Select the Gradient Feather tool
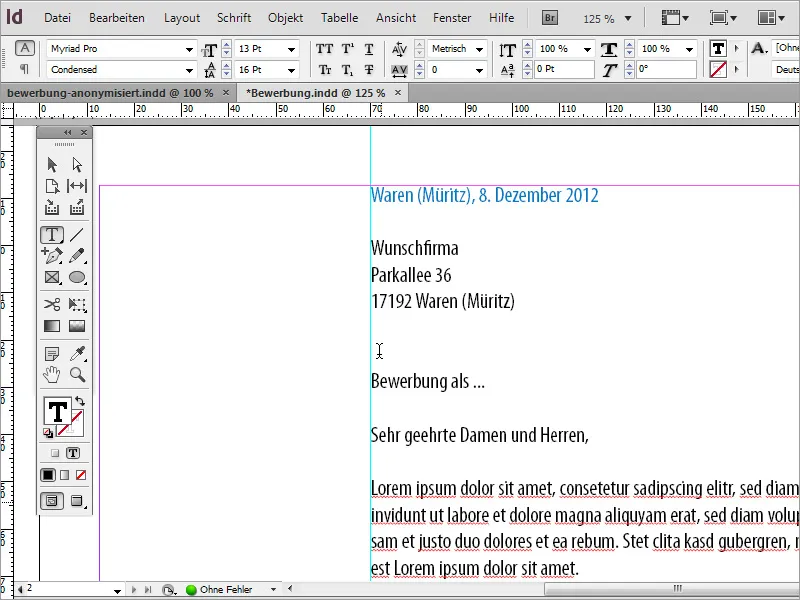 click(x=77, y=326)
